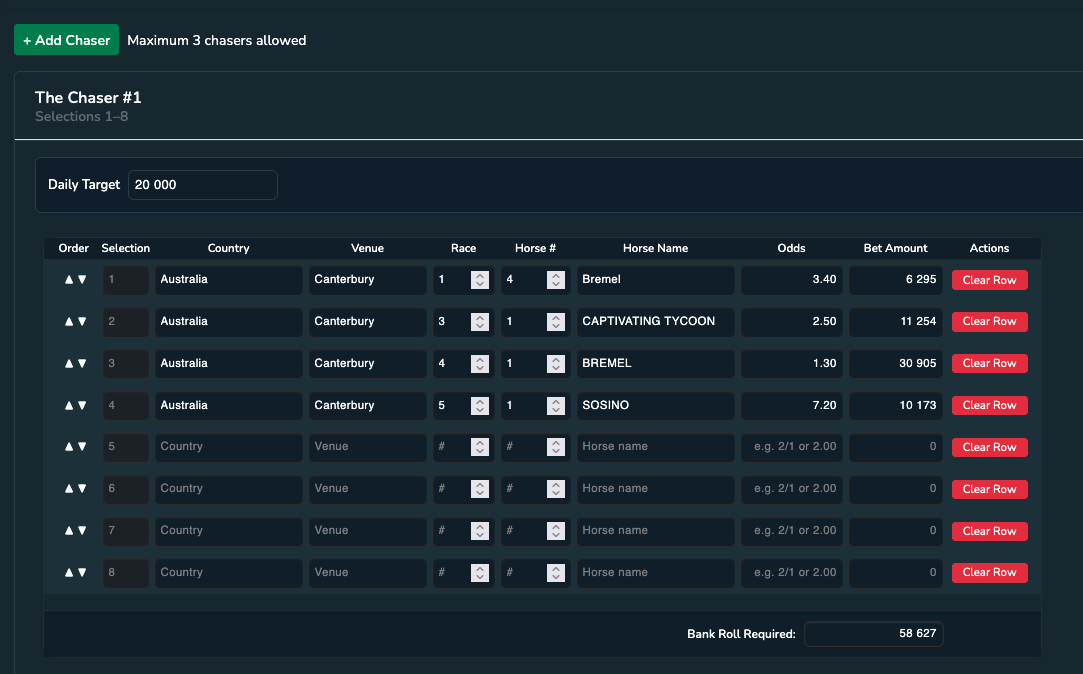Clear Row for the SOSINO selection
1083x674 pixels.
click(989, 405)
